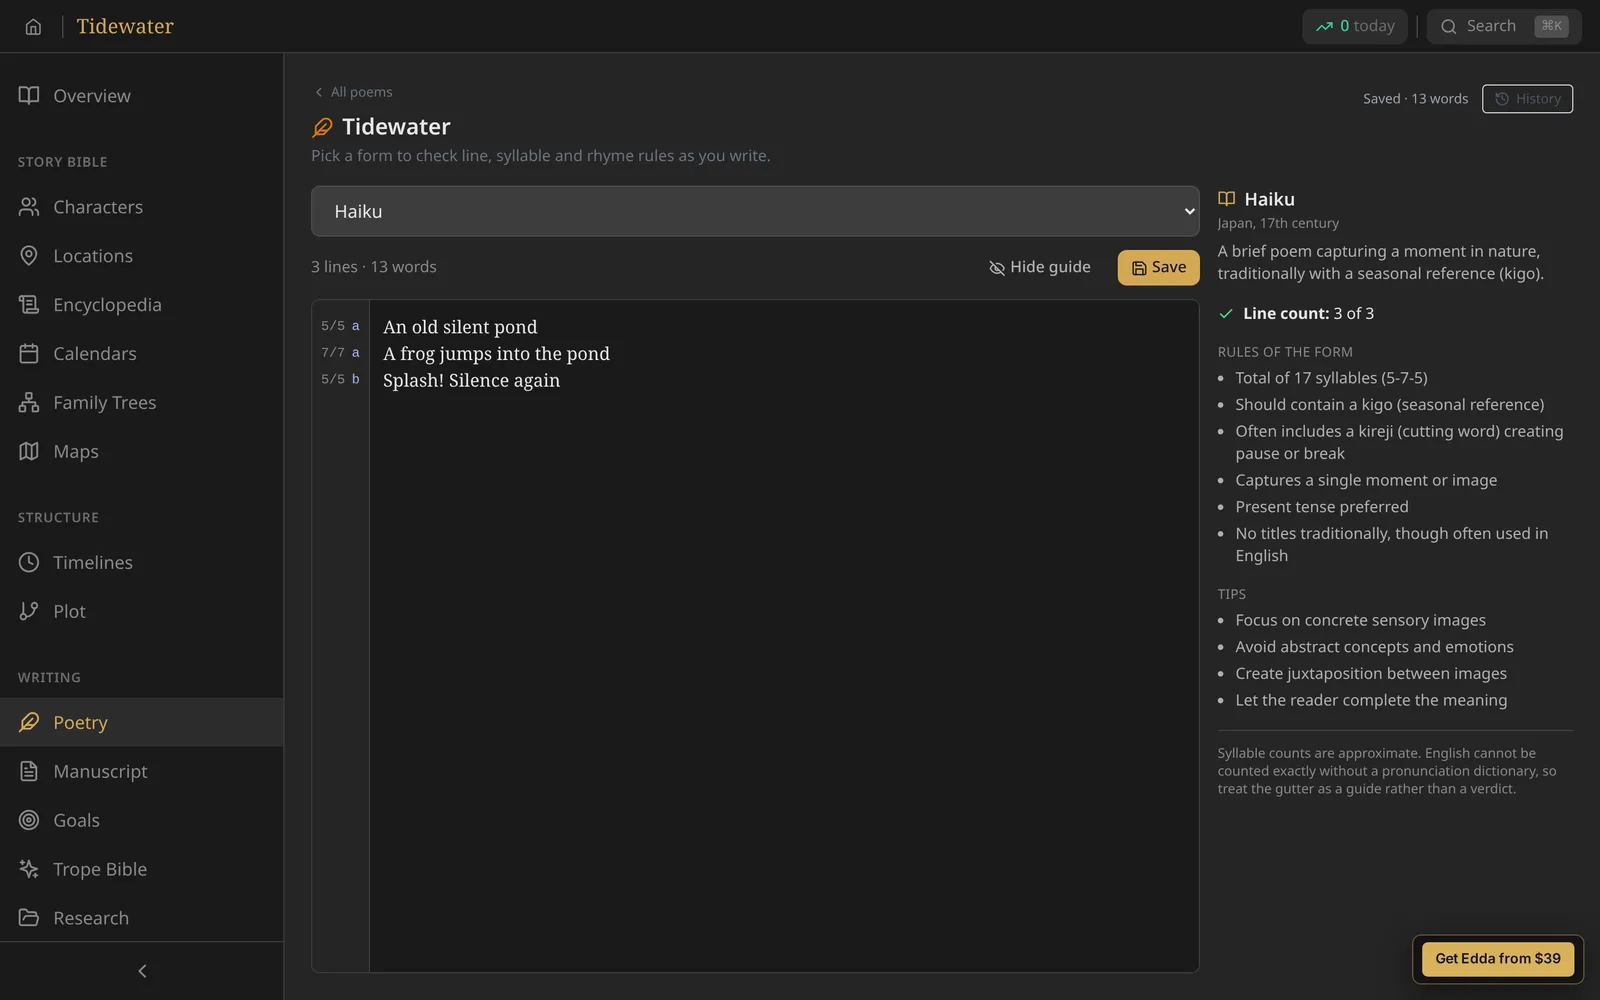Click the feather icon beside Tidewater heading
Screen dimensions: 1600x1000
coord(322,127)
